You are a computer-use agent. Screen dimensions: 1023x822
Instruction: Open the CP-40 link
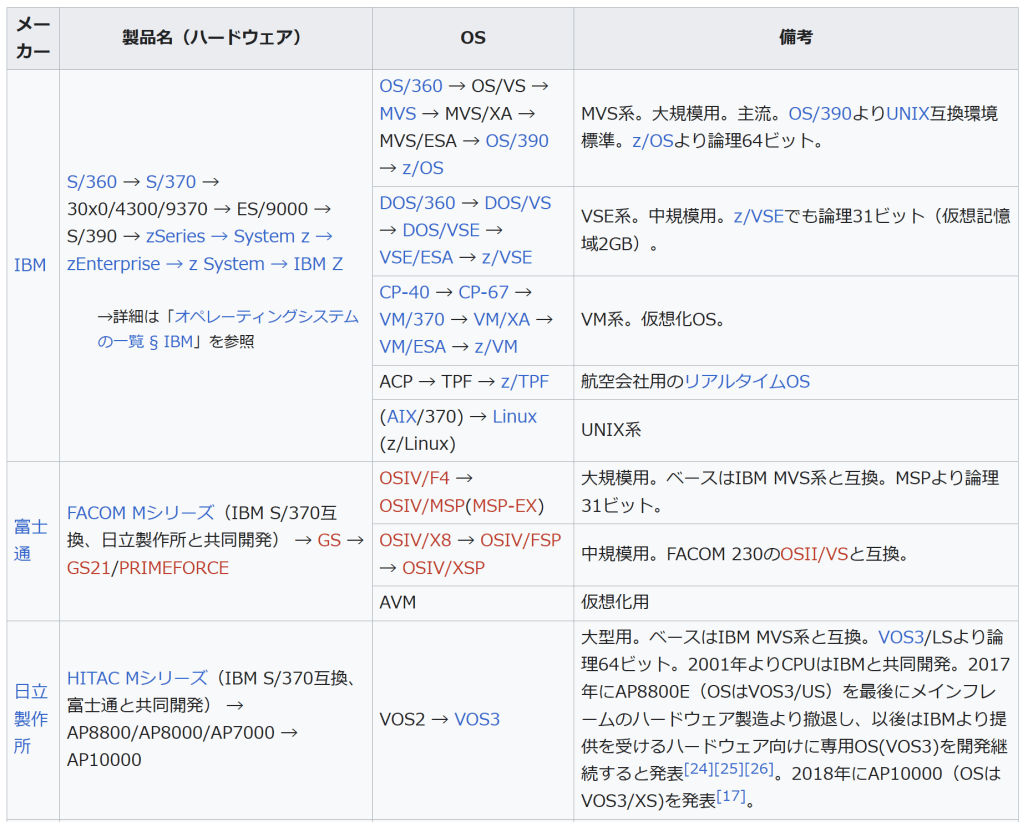[404, 292]
